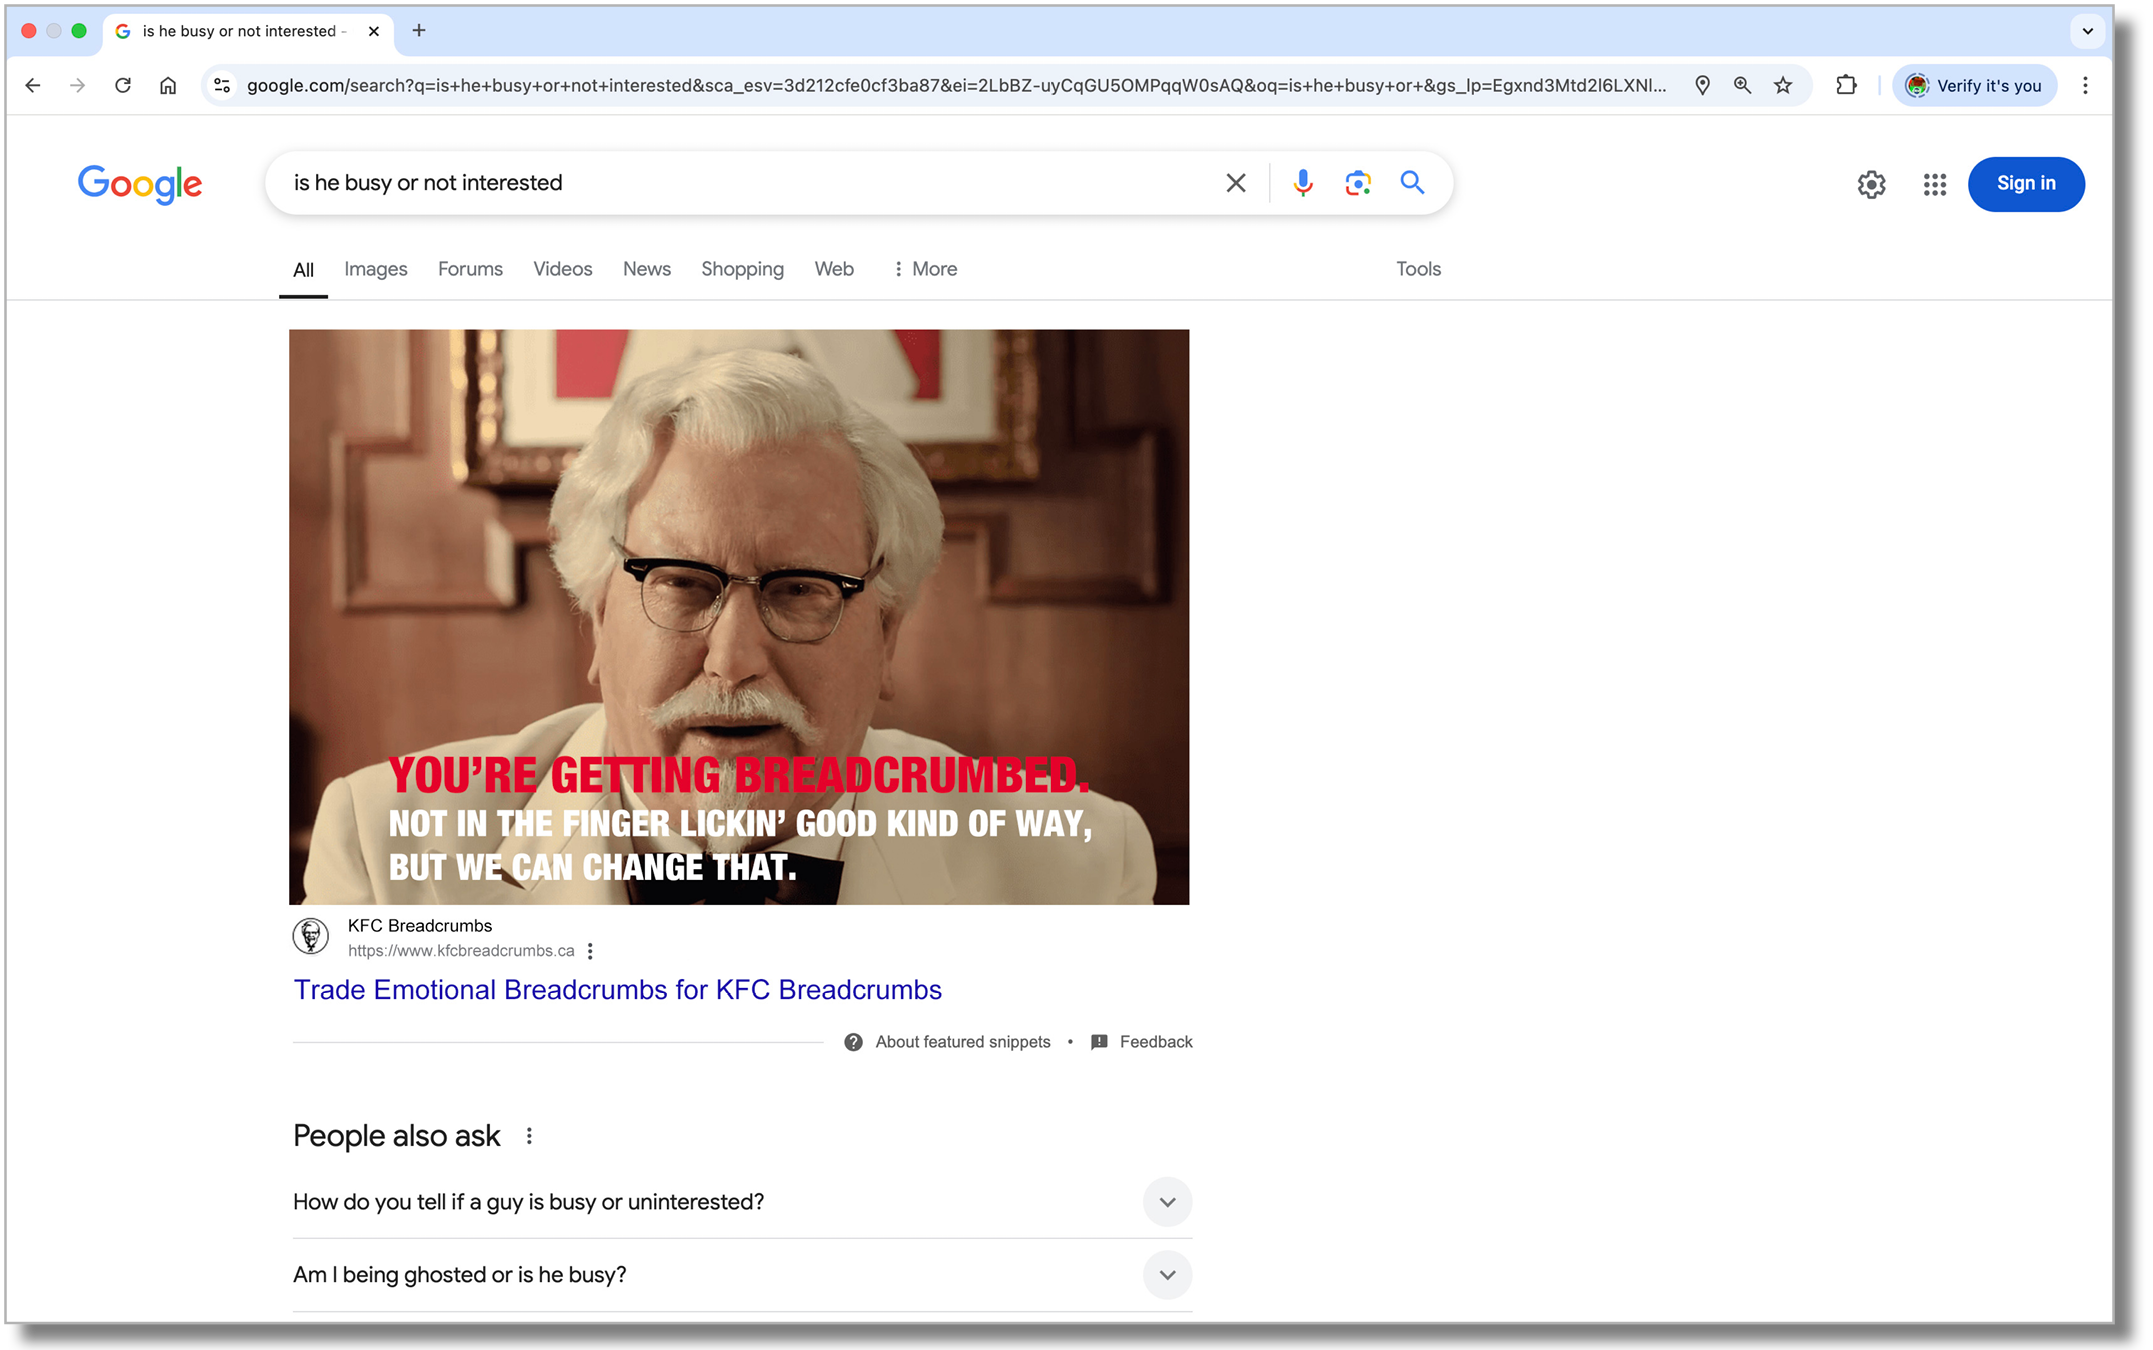Click the blue Sign in button
This screenshot has height=1350, width=2153.
coord(2025,184)
